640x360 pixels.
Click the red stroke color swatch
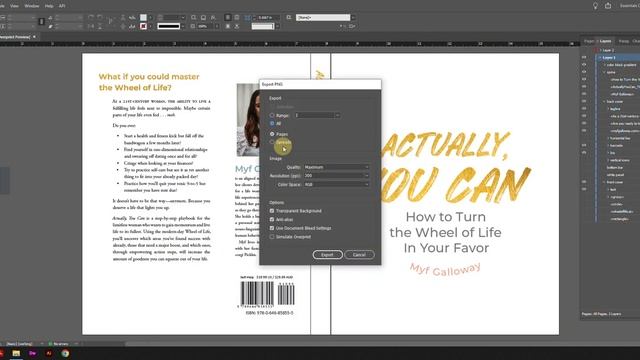[x=143, y=26]
